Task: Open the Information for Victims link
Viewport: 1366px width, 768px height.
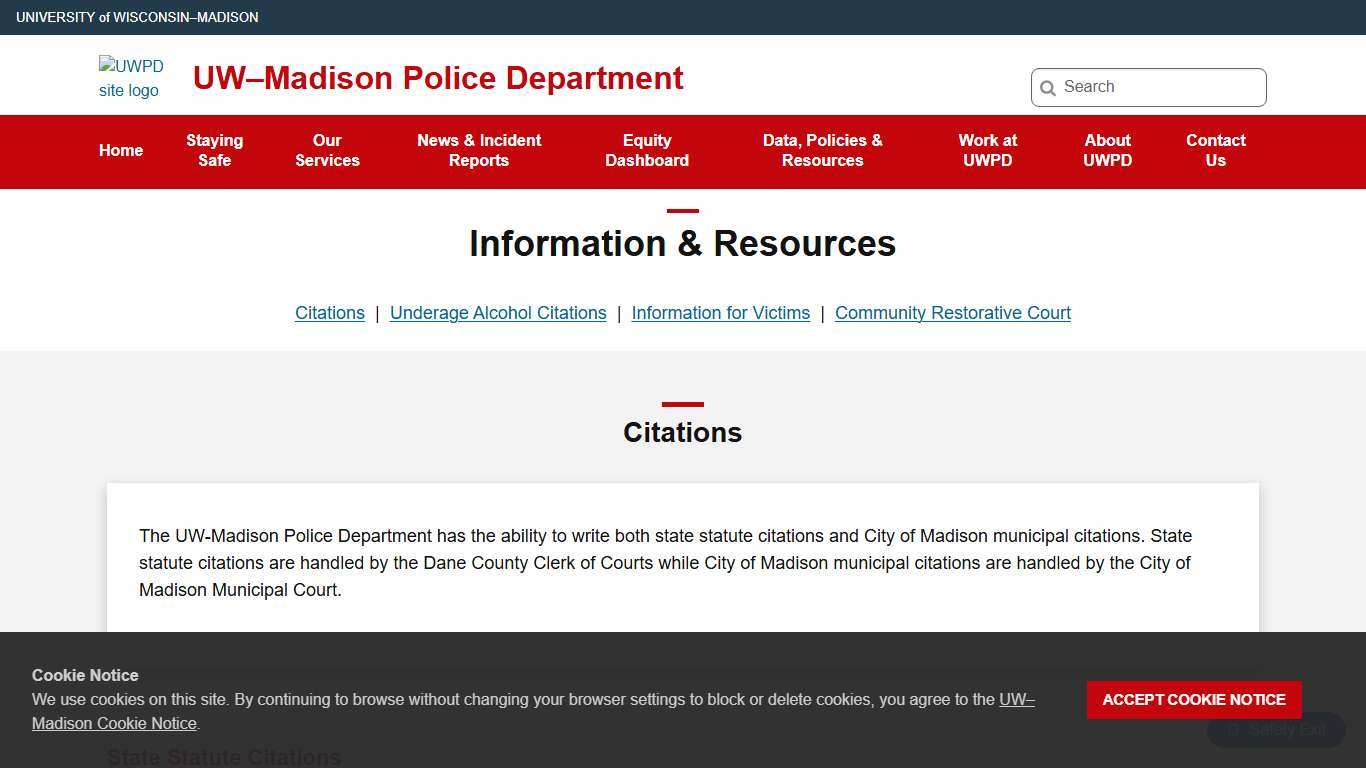Action: tap(720, 313)
